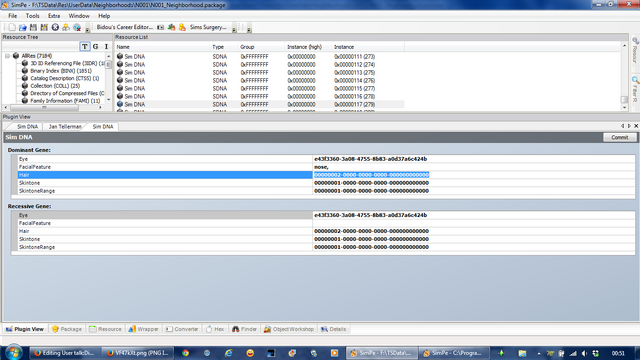The height and width of the screenshot is (360, 640).
Task: Open the Windows Start menu
Action: (x=13, y=352)
